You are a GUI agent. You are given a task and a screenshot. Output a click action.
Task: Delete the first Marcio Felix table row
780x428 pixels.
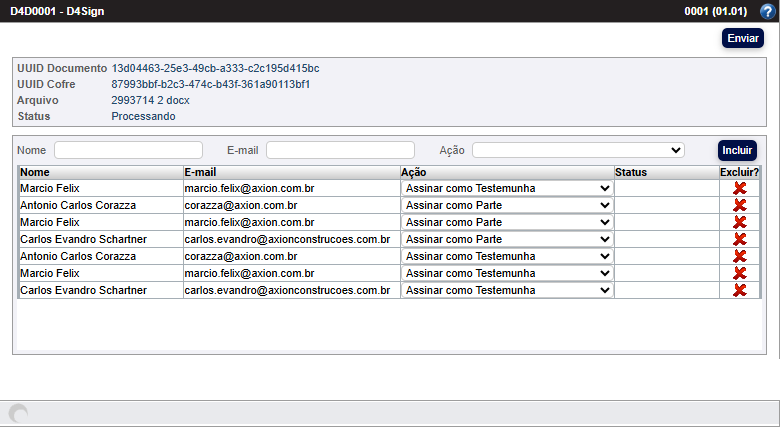(739, 188)
